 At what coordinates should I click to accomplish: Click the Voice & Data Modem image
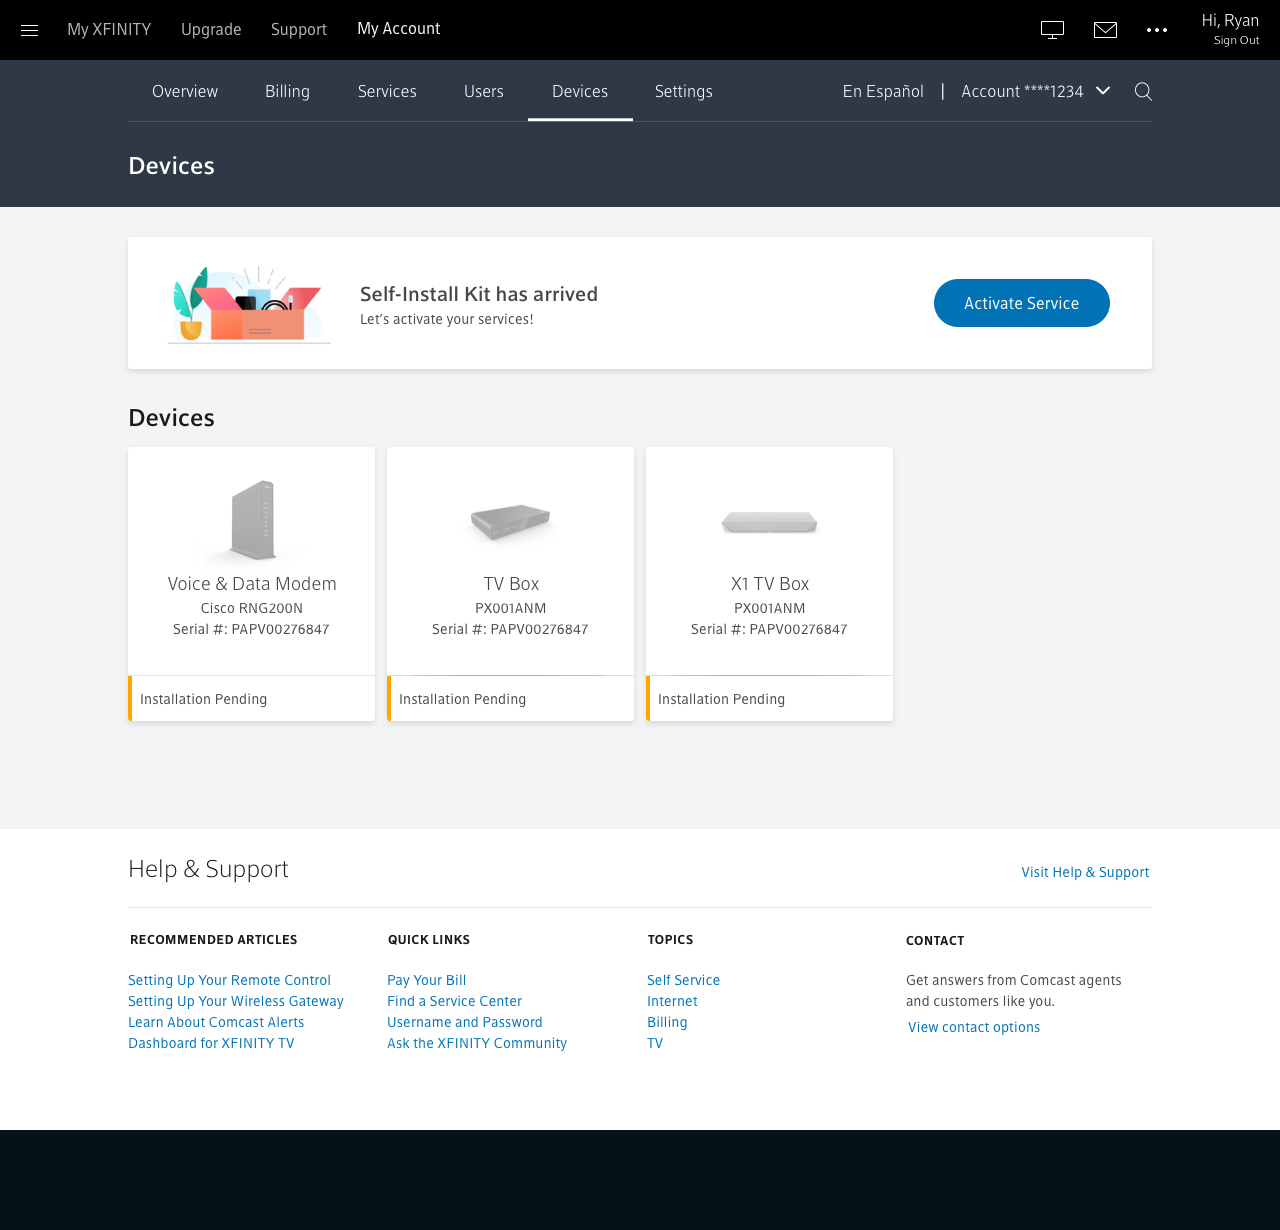252,520
